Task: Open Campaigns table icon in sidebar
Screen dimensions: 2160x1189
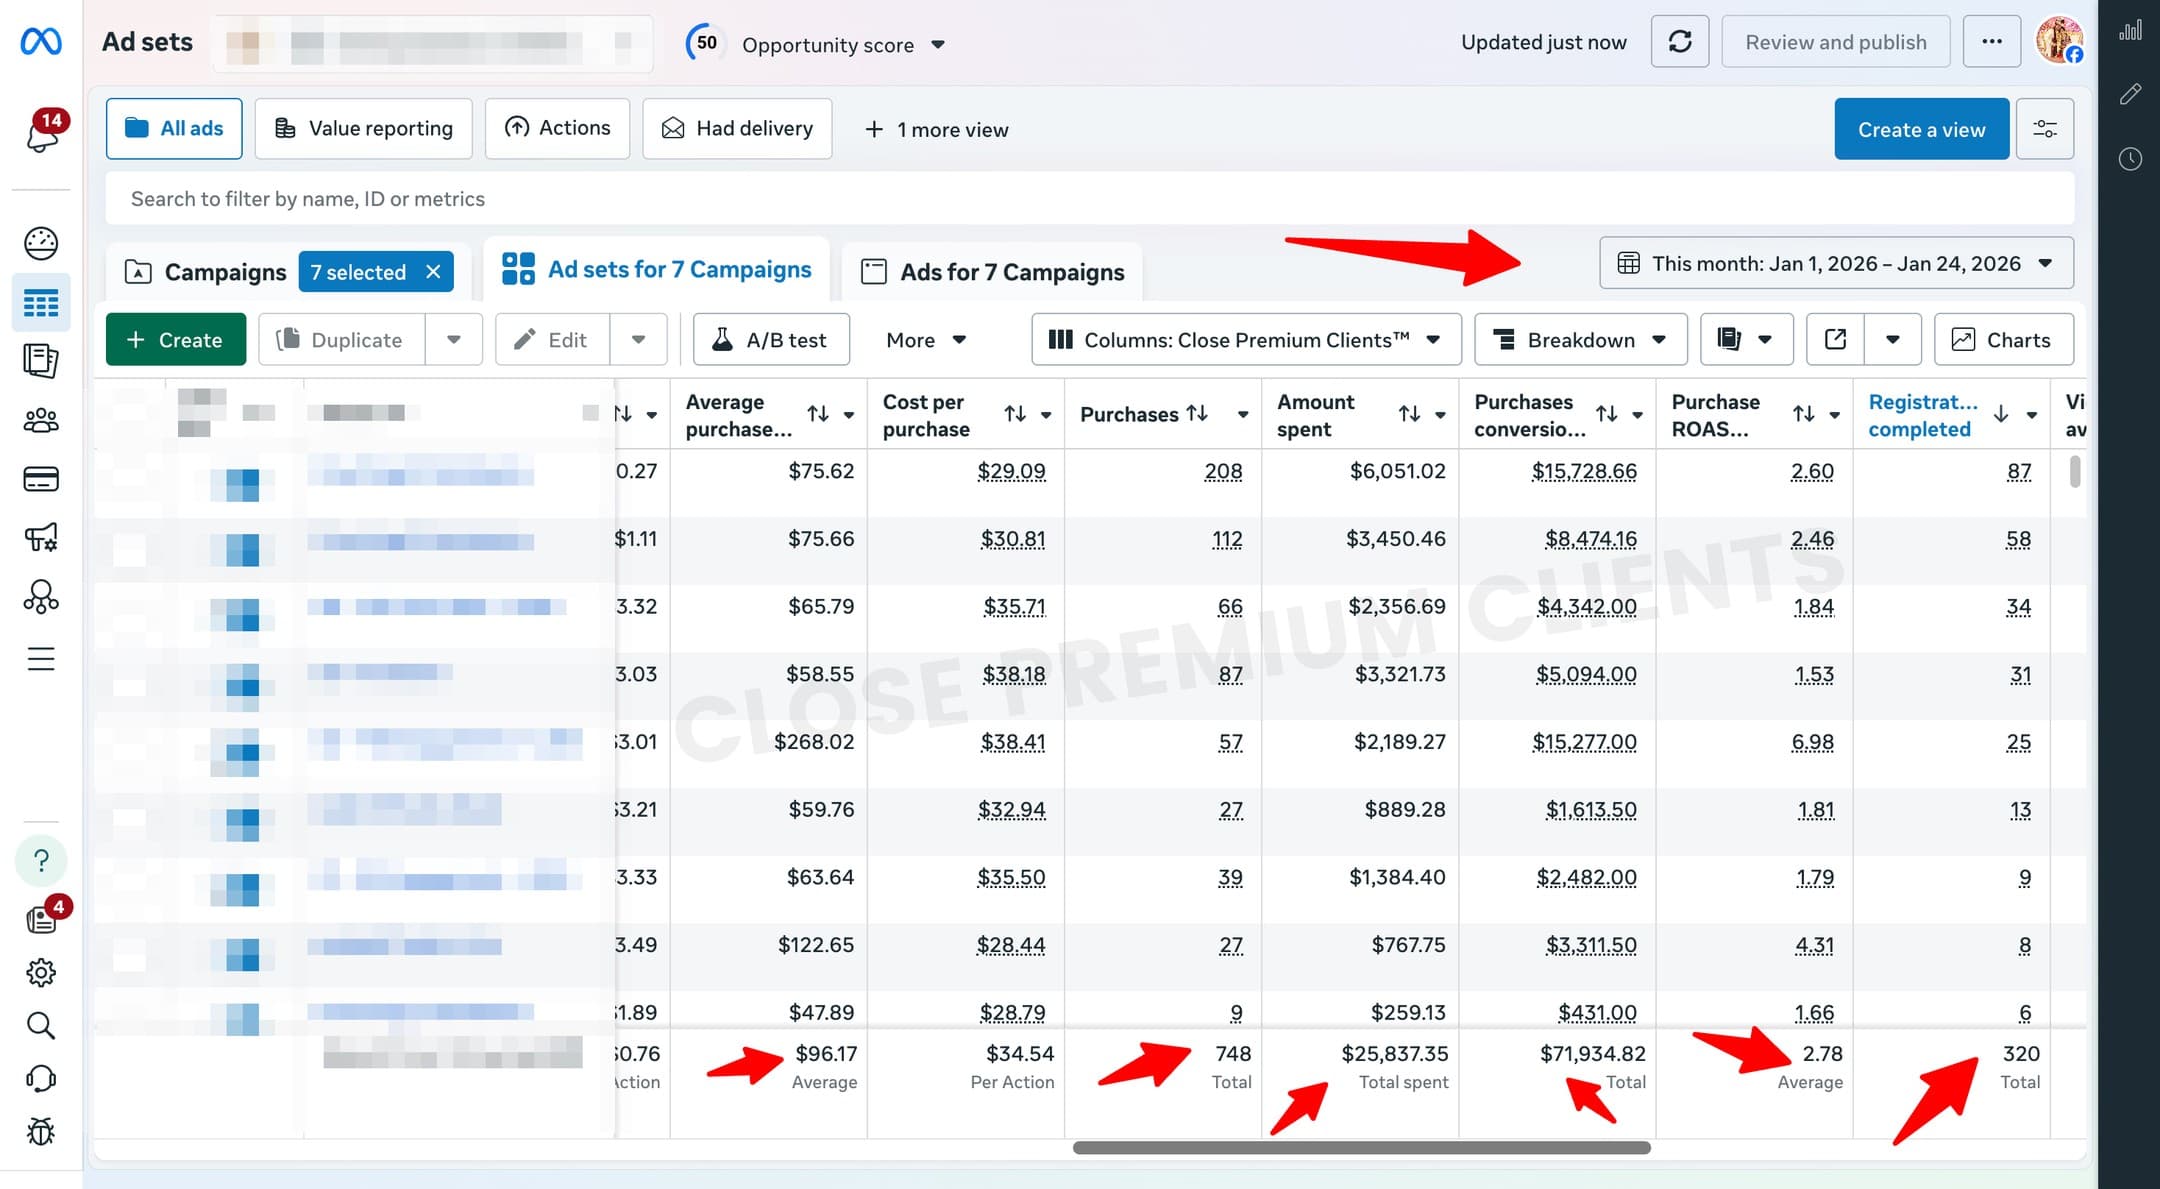Action: 41,302
